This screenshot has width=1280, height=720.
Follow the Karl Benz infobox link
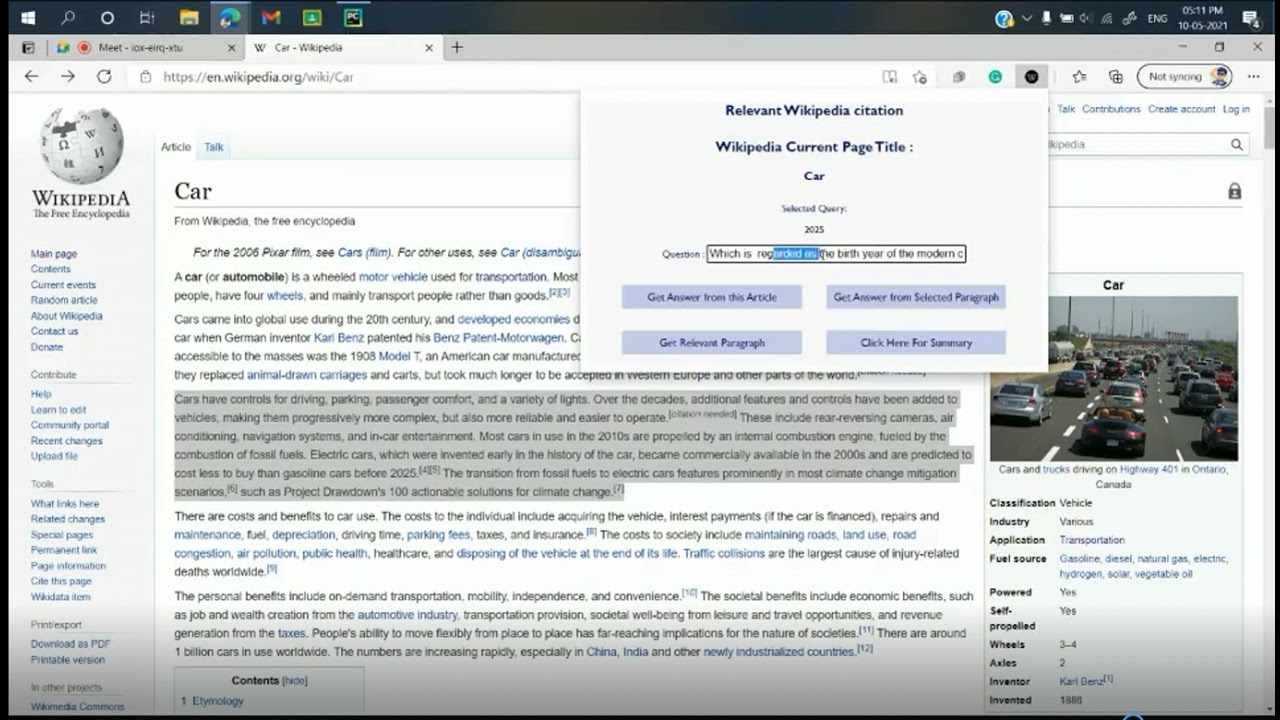coord(1082,681)
